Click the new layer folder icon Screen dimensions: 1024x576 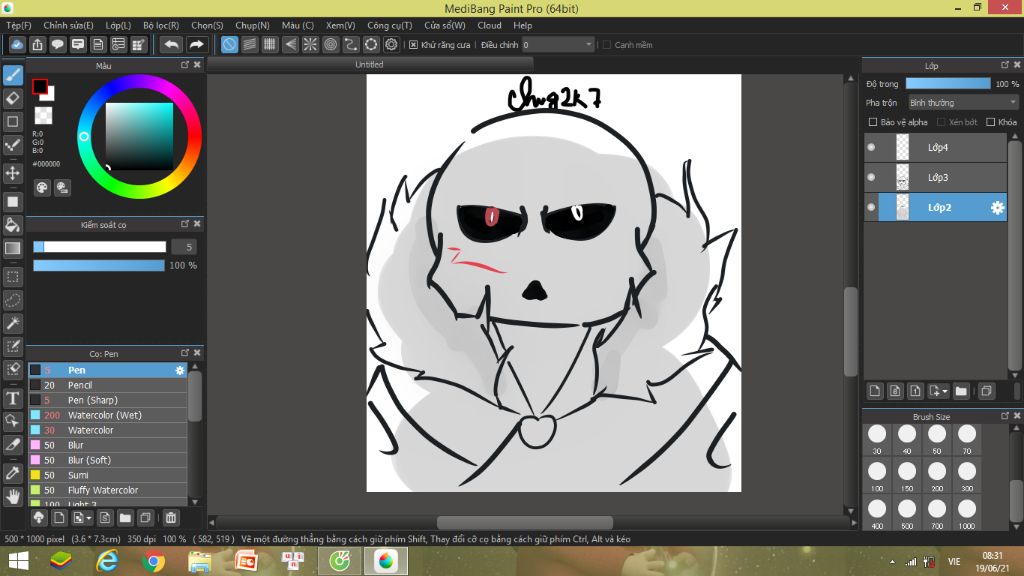pos(961,391)
